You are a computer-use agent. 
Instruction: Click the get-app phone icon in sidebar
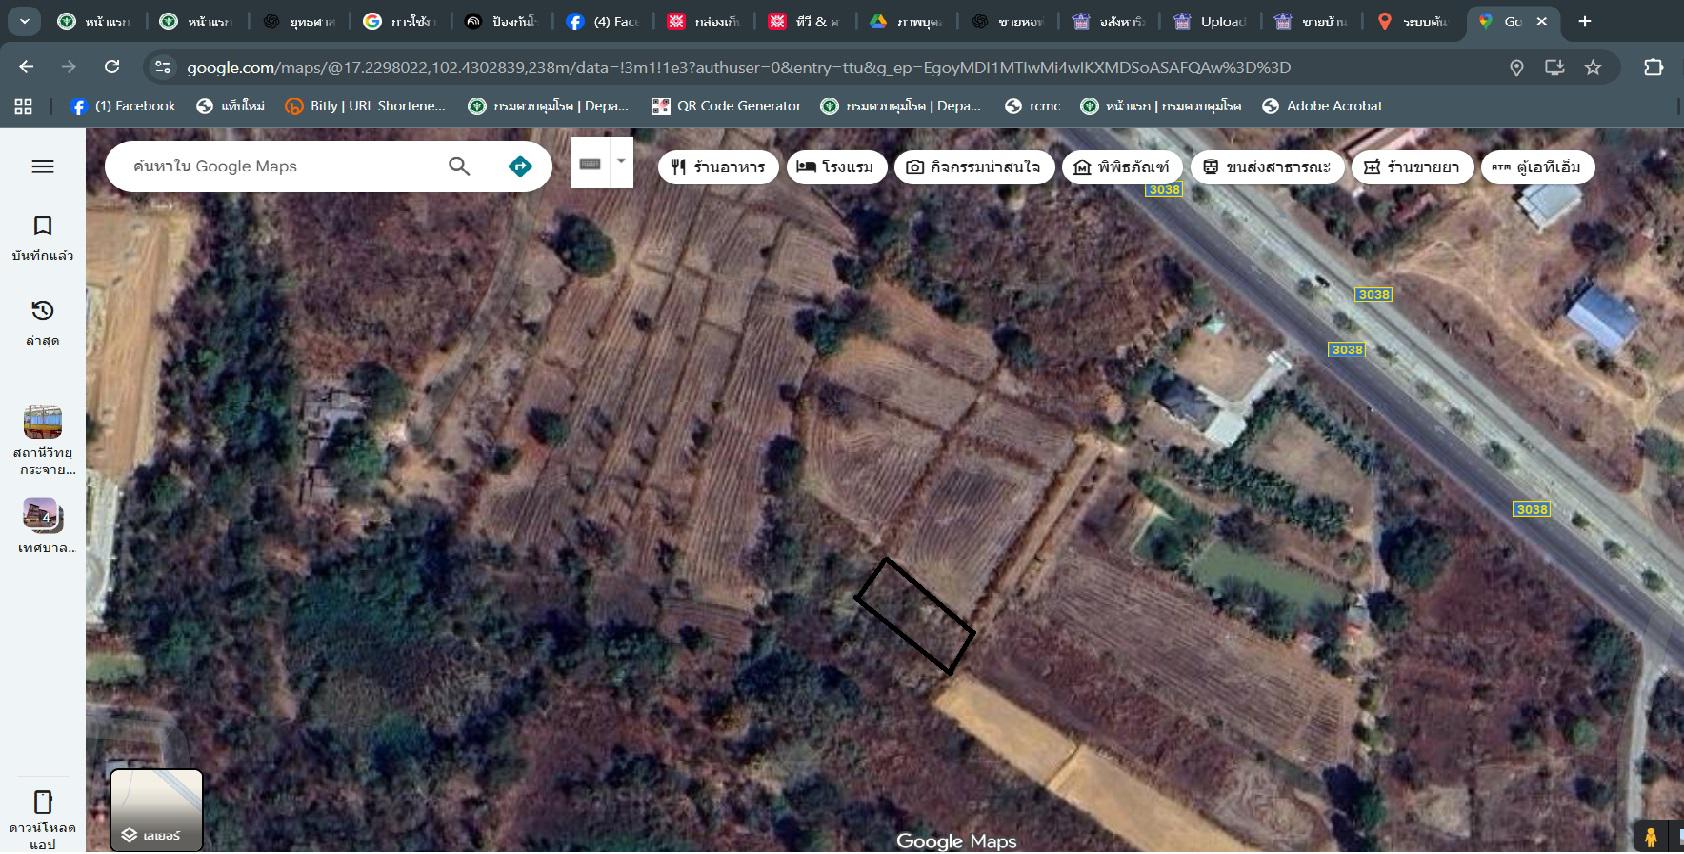42,802
